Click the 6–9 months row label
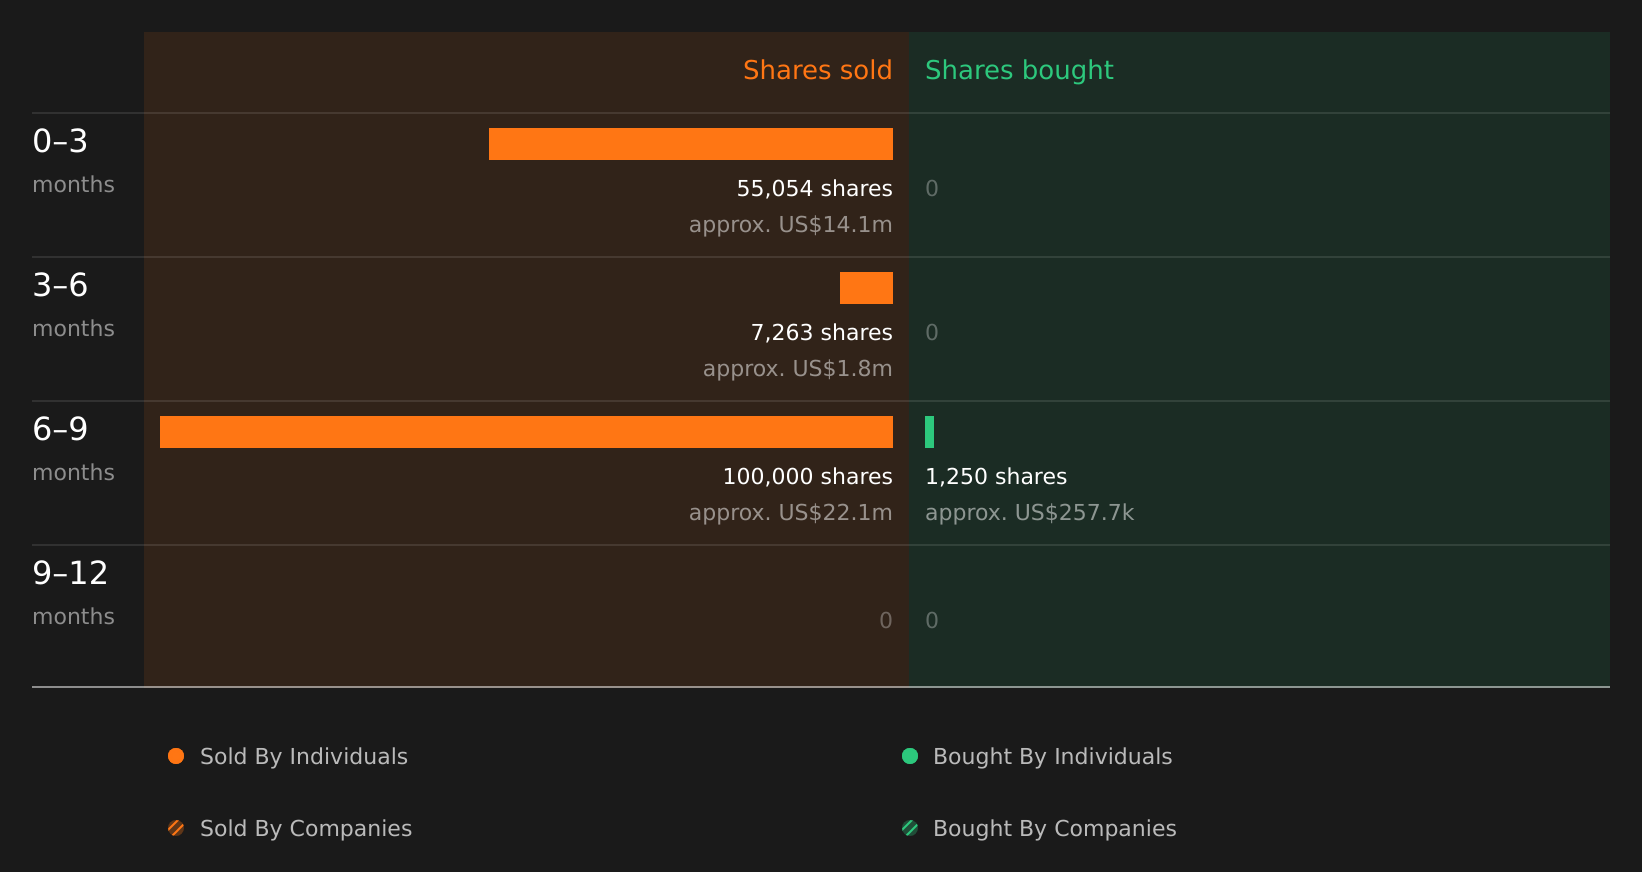This screenshot has width=1642, height=872. (73, 449)
